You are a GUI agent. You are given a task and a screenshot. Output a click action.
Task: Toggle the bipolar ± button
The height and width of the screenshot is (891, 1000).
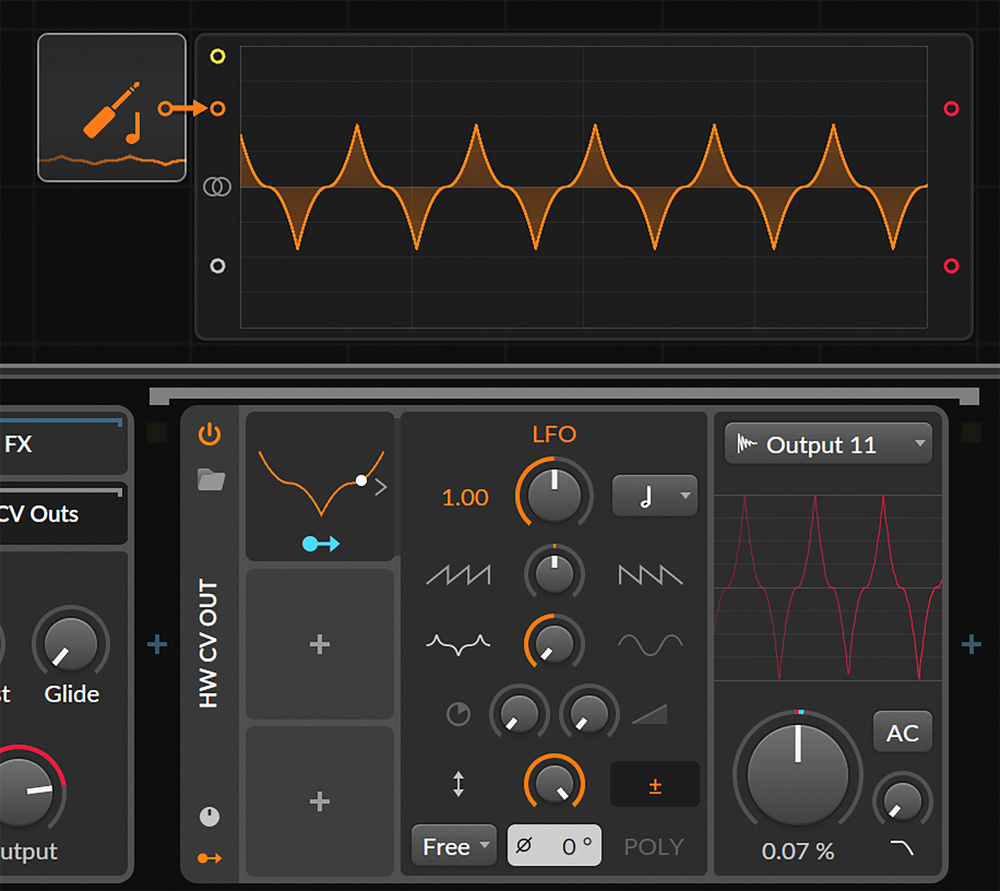pos(655,785)
